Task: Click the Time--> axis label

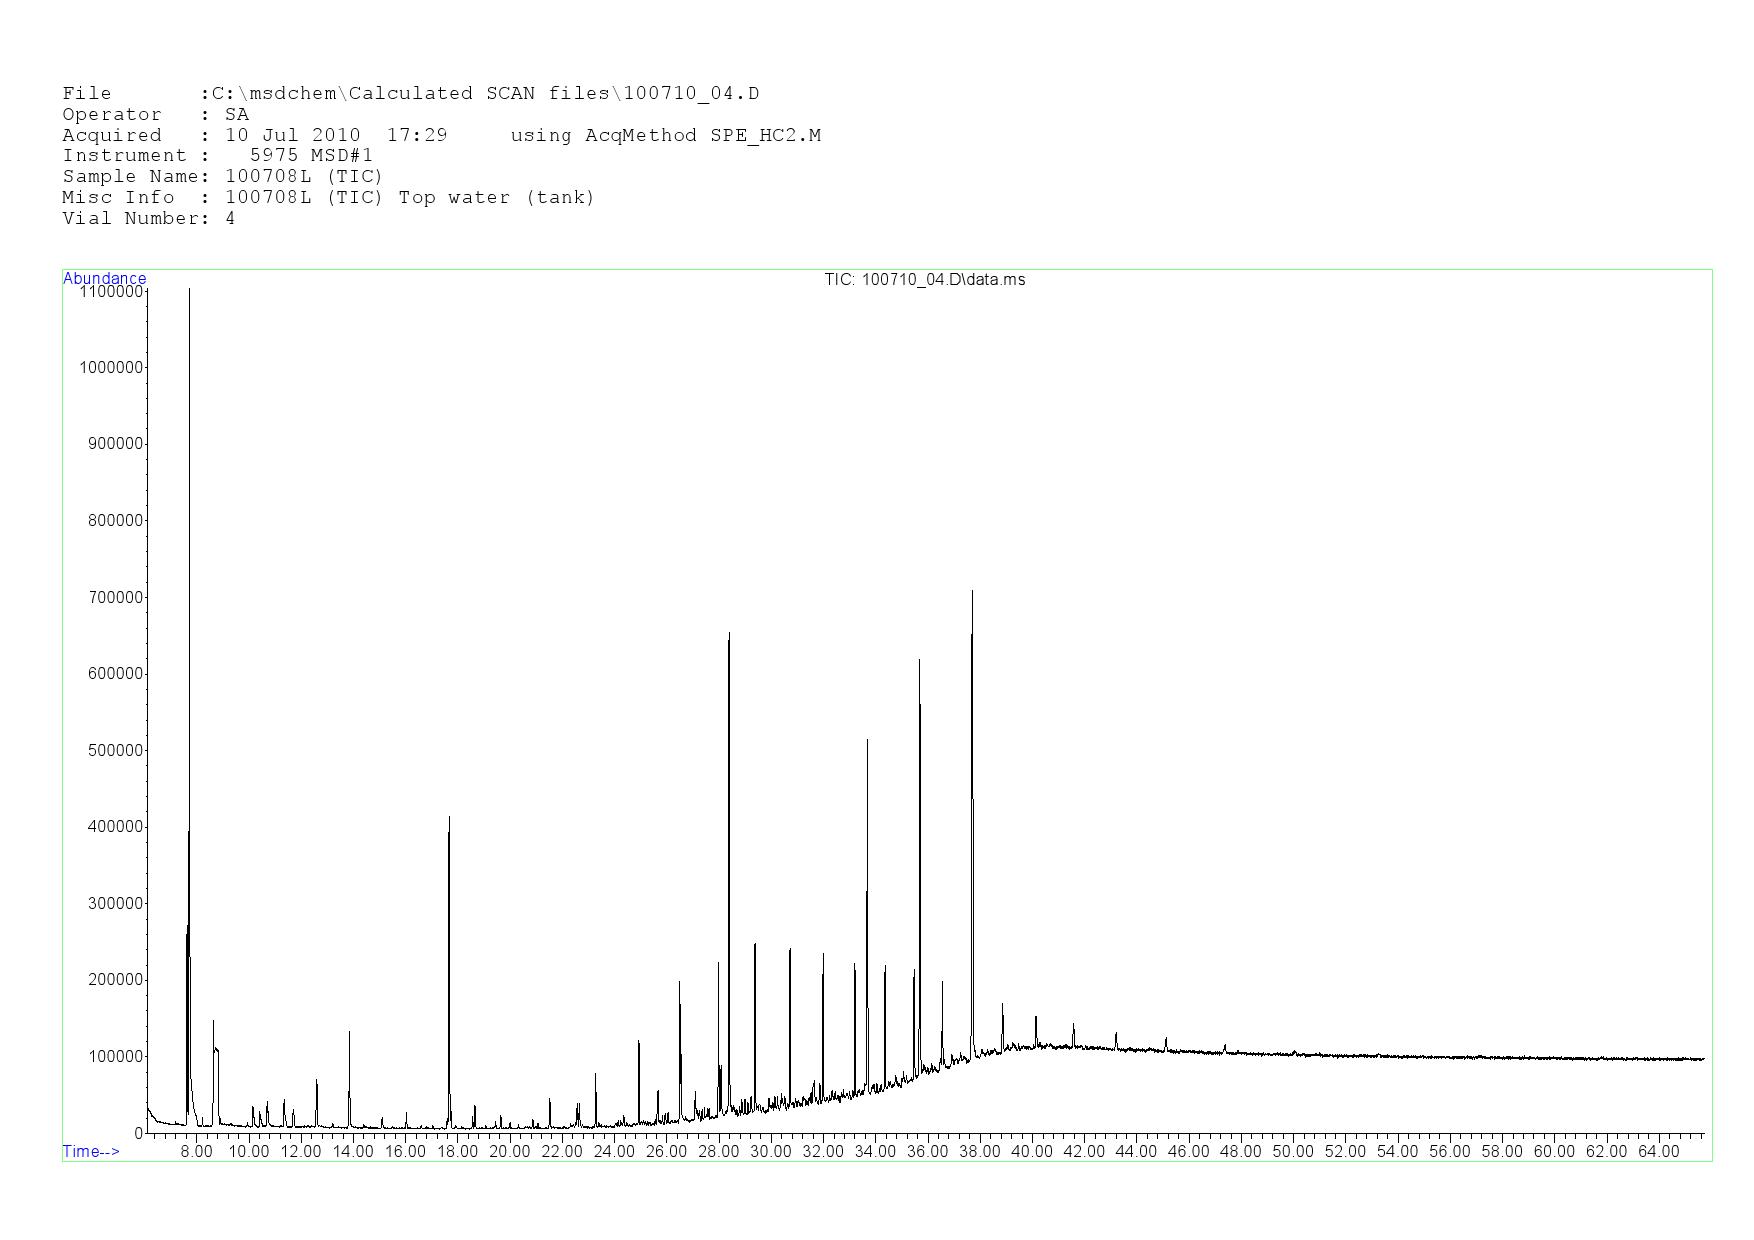Action: 91,1151
